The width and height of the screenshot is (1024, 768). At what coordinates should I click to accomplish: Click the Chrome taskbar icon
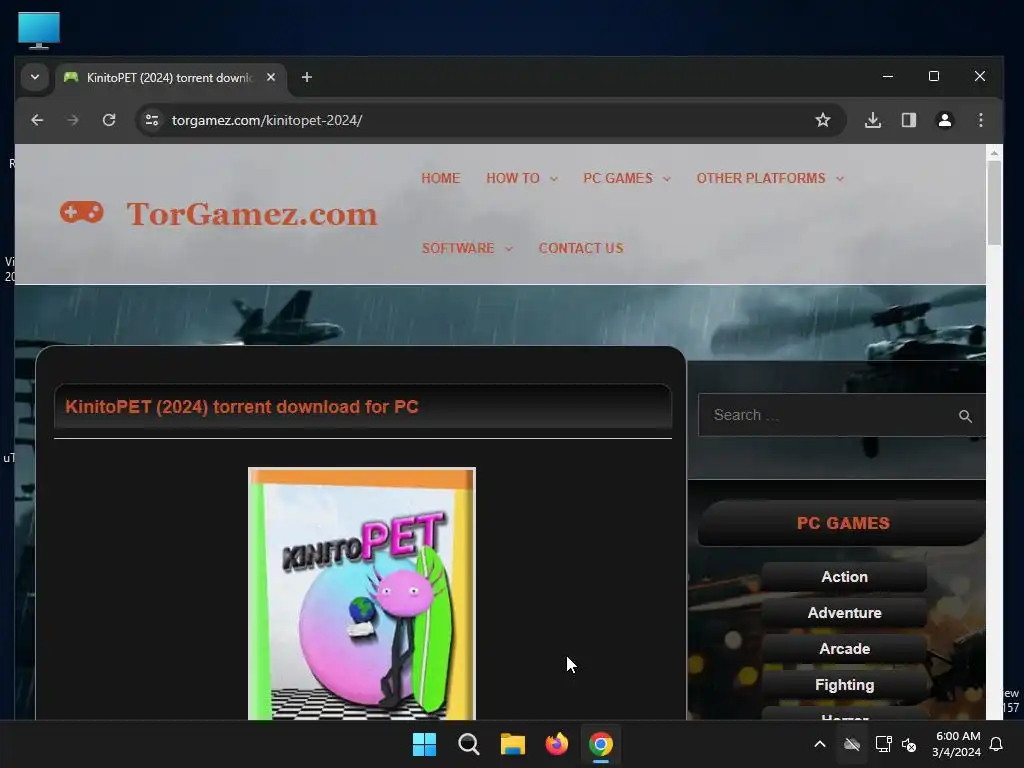pyautogui.click(x=601, y=744)
